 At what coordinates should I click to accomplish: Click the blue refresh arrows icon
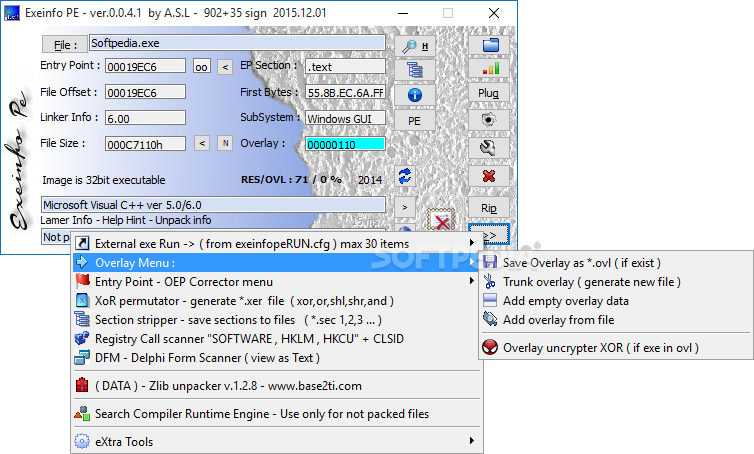405,176
